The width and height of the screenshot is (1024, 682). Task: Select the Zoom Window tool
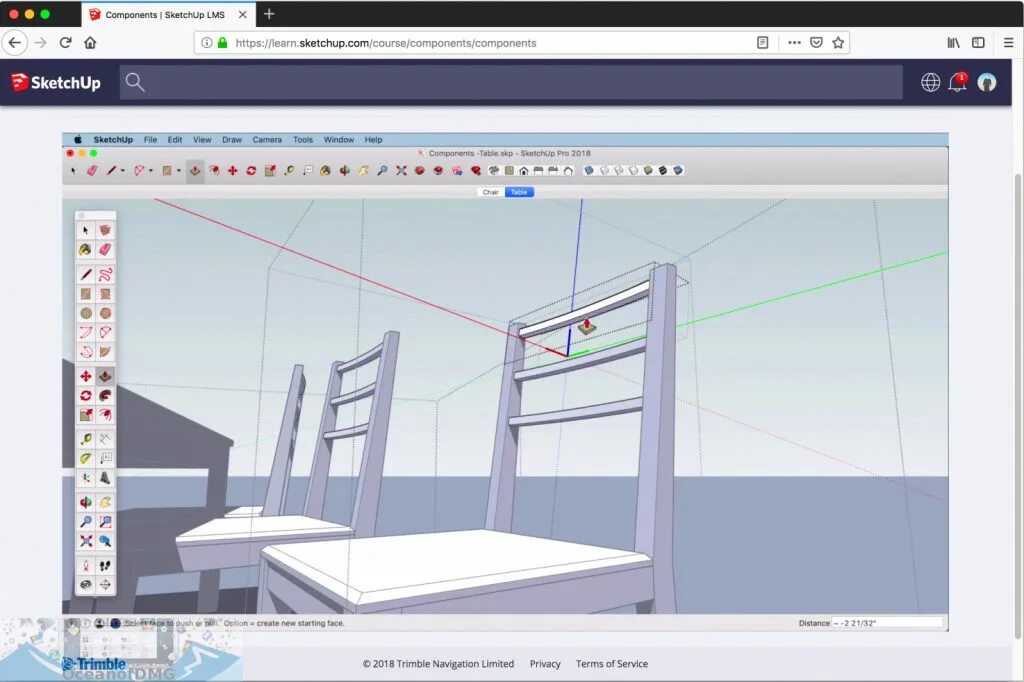tap(104, 521)
